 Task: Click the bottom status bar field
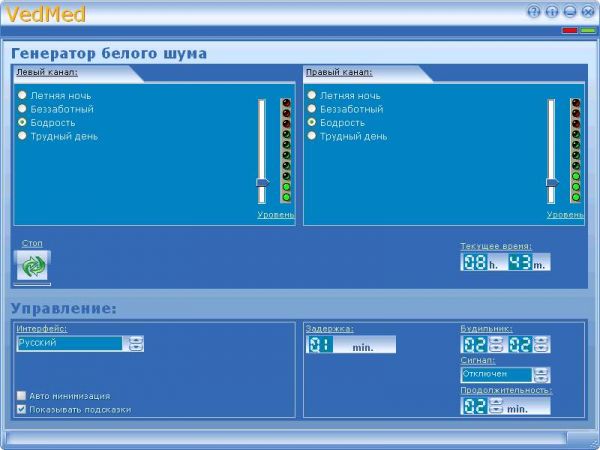coord(286,438)
